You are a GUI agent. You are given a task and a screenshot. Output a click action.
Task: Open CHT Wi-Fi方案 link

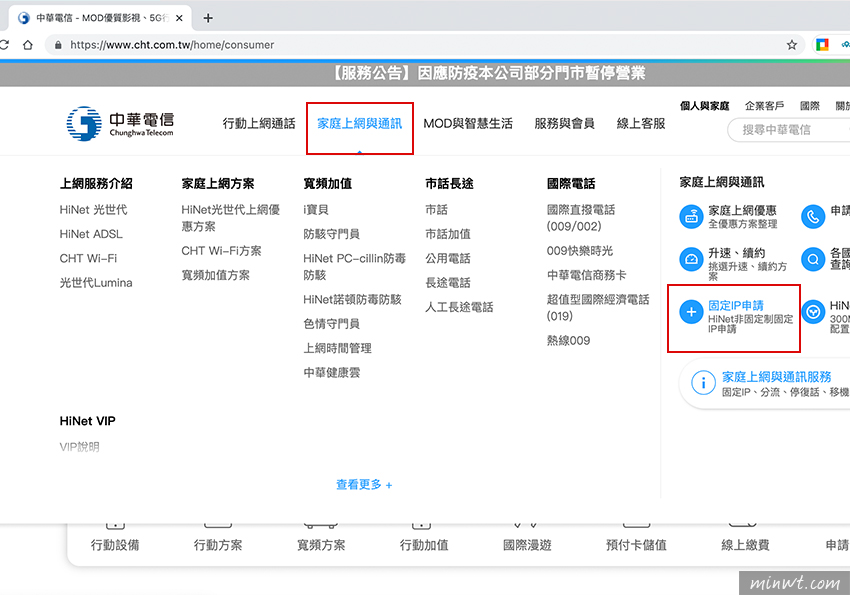click(x=221, y=251)
